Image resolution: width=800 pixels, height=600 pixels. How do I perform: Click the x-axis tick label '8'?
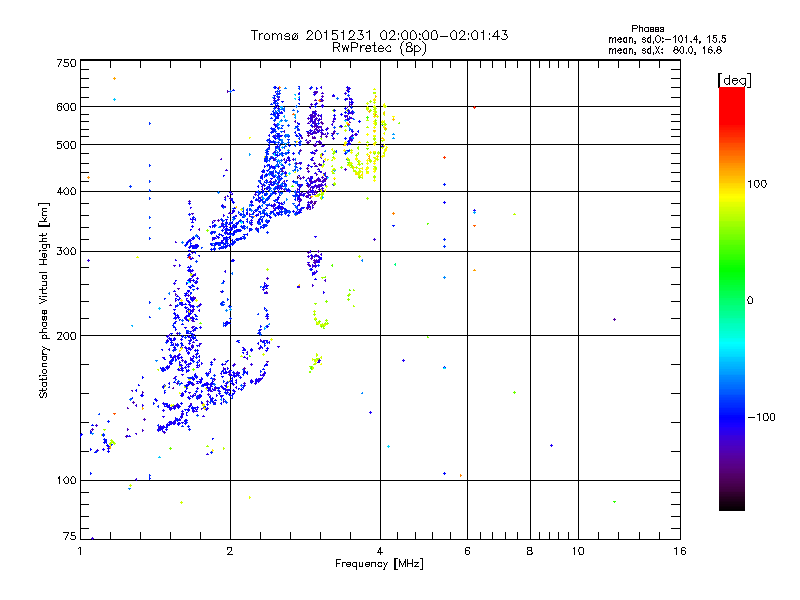tap(530, 551)
